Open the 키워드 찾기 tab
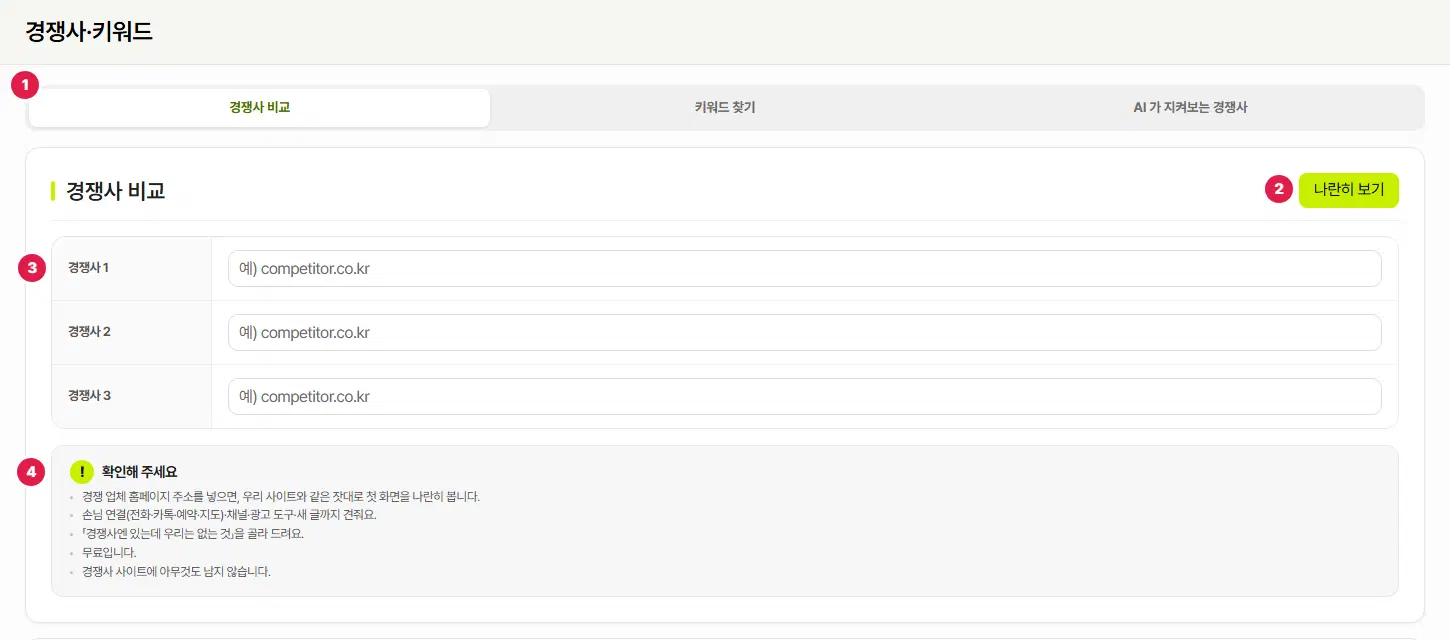 [725, 108]
